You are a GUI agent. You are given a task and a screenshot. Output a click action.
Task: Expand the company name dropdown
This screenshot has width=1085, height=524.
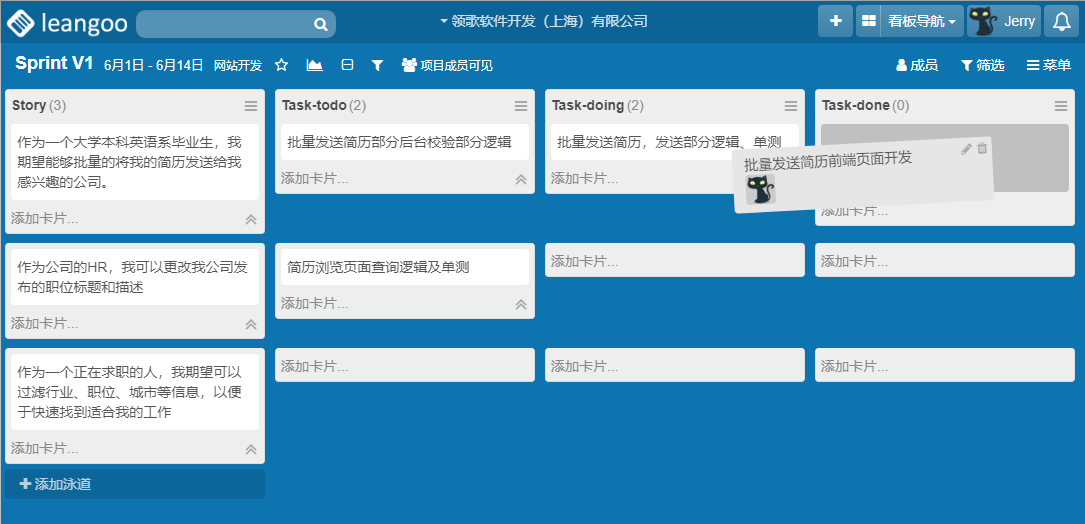[x=543, y=21]
